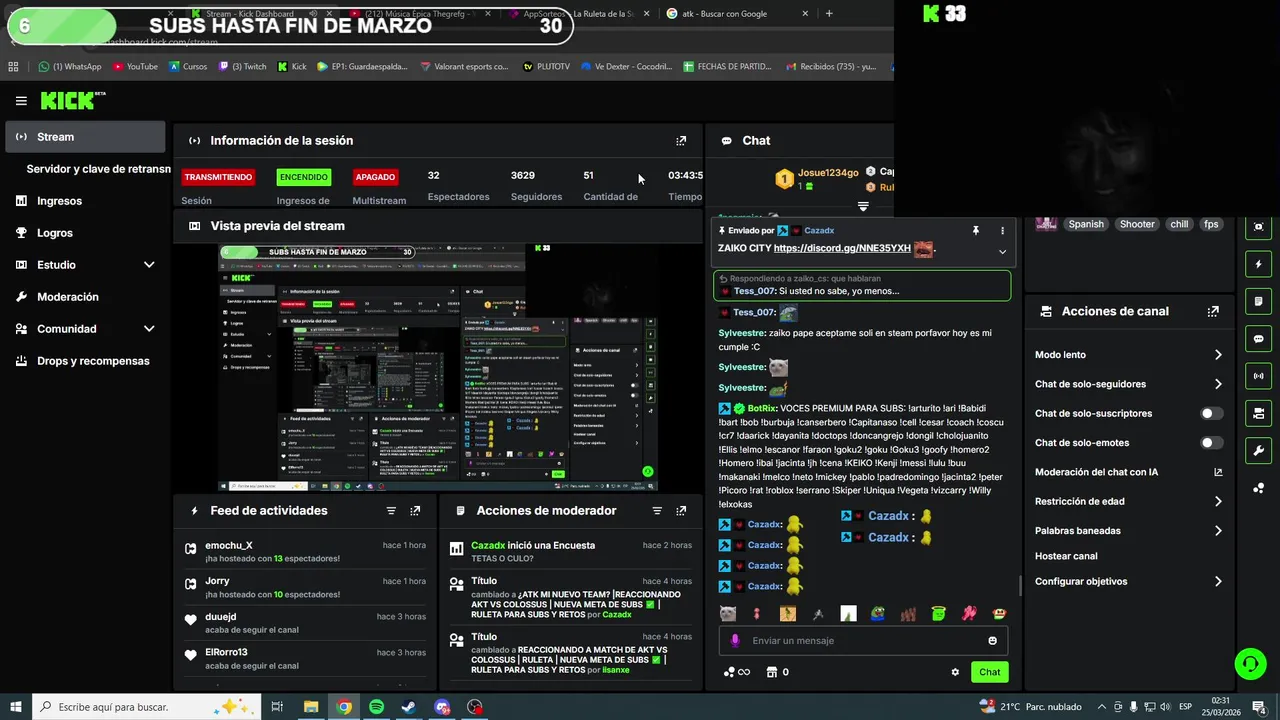
Task: Open Moderación del chat con IA link
Action: click(x=1129, y=472)
